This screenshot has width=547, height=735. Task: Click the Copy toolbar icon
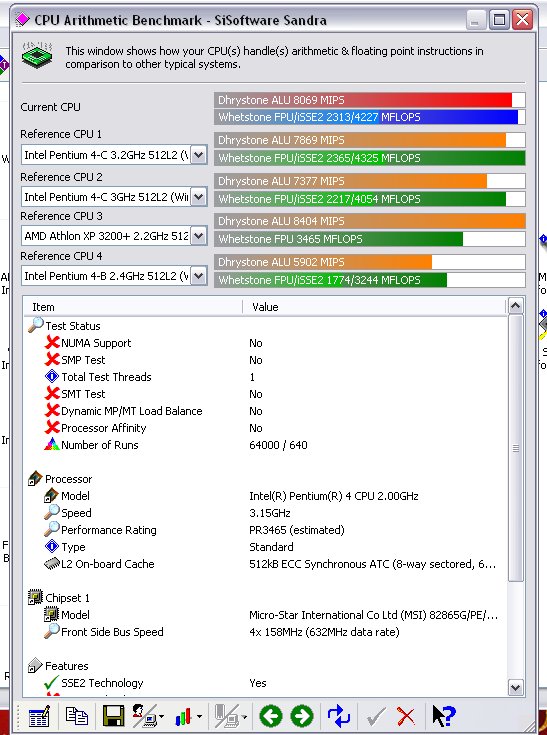click(x=76, y=716)
